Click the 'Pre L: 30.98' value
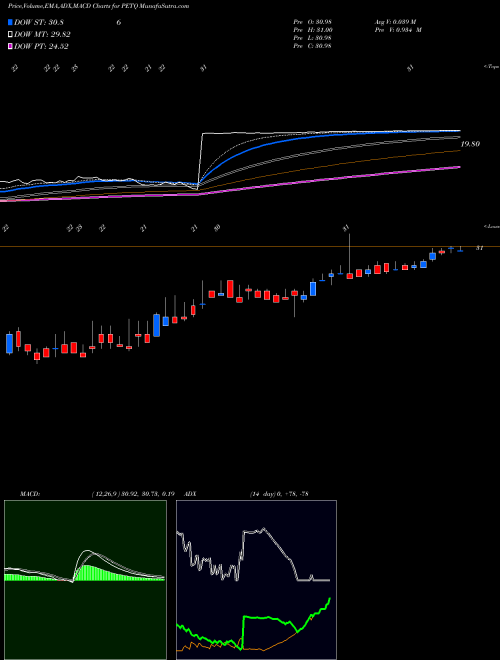The height and width of the screenshot is (660, 500). (313, 38)
